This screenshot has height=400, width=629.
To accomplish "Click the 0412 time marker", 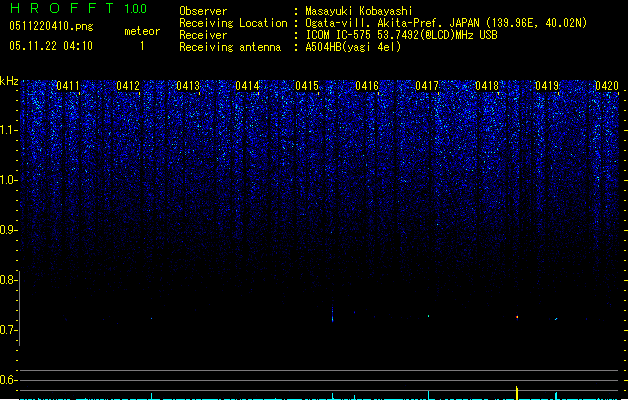I will [128, 86].
